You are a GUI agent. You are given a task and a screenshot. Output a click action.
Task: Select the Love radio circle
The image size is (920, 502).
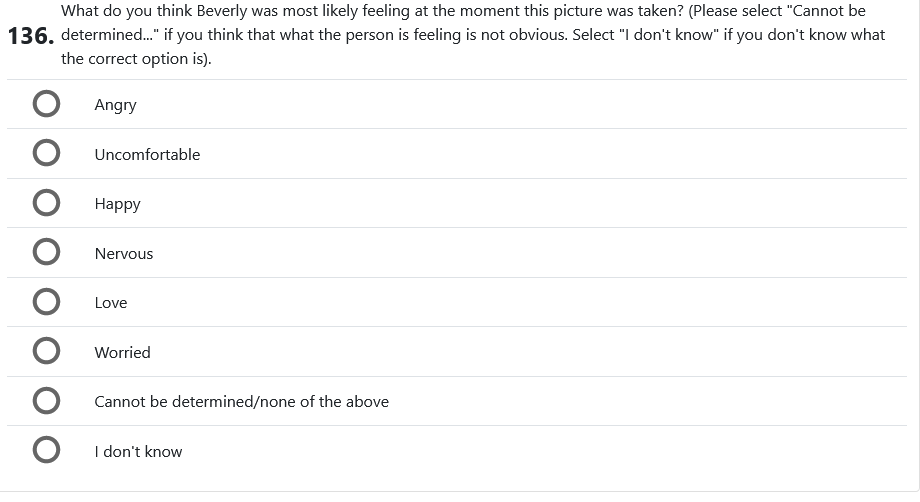[x=45, y=302]
